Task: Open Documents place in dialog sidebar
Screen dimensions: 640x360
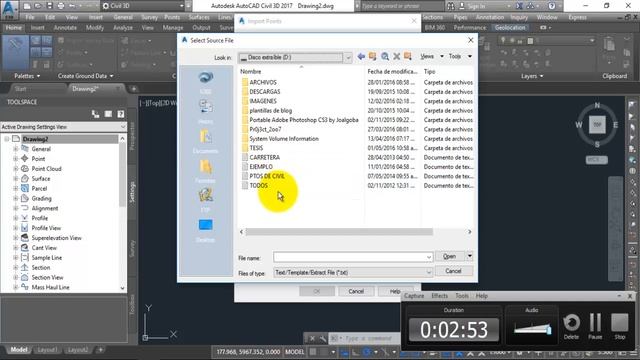Action: (x=205, y=141)
